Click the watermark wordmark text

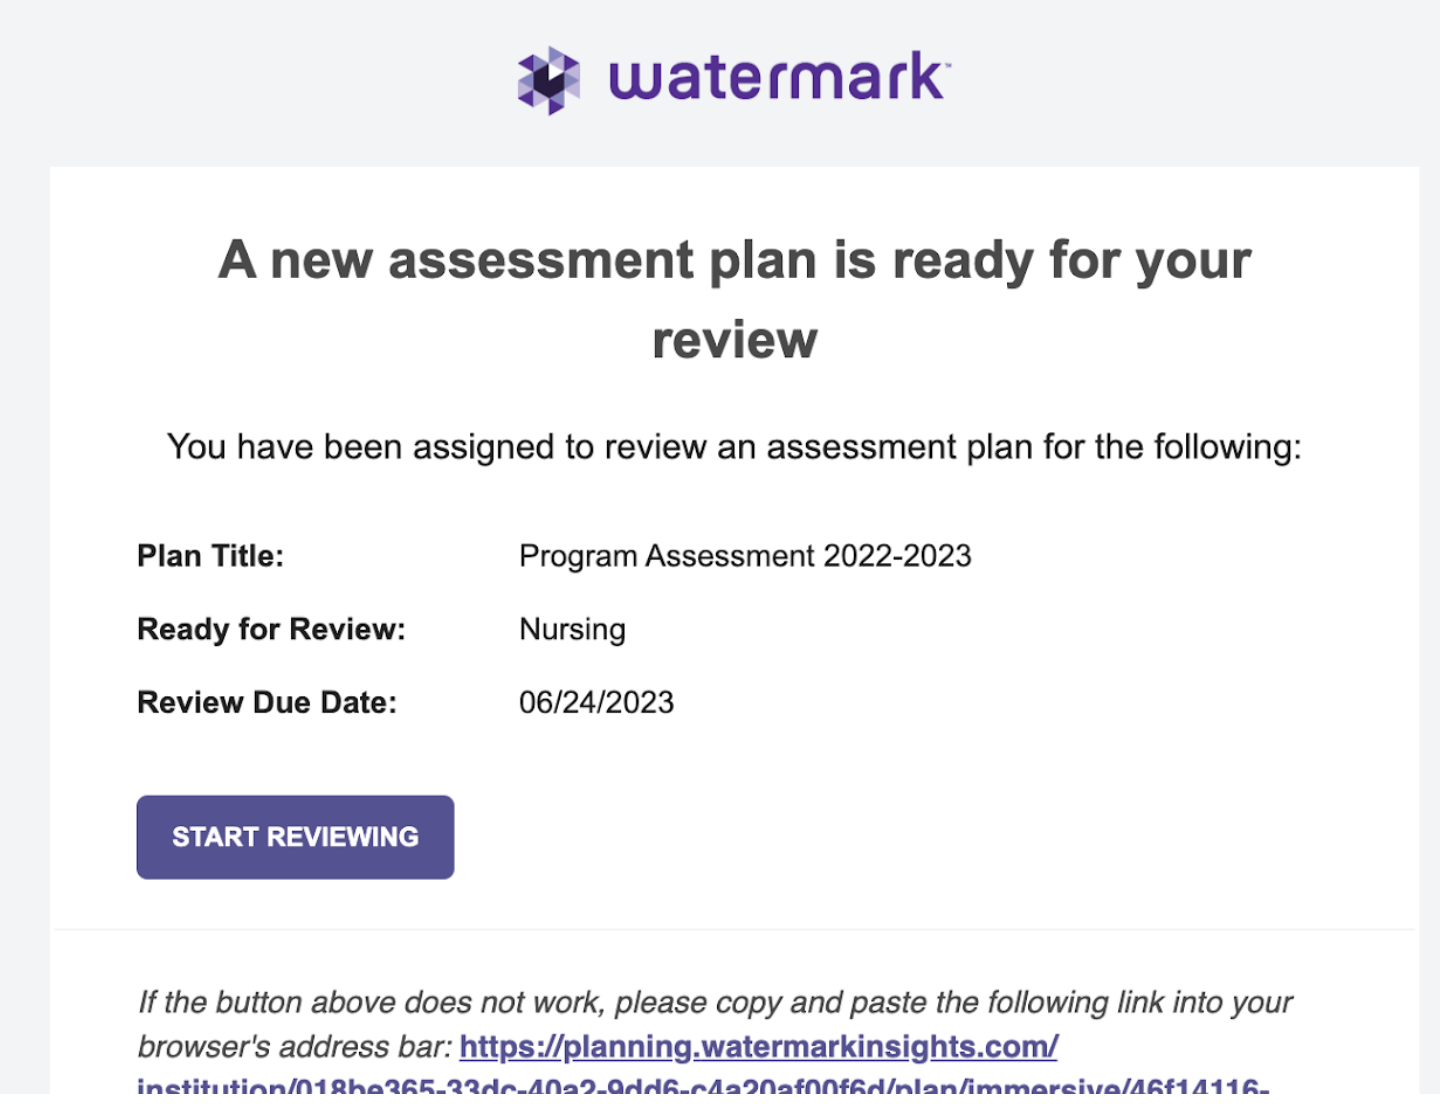coord(775,77)
